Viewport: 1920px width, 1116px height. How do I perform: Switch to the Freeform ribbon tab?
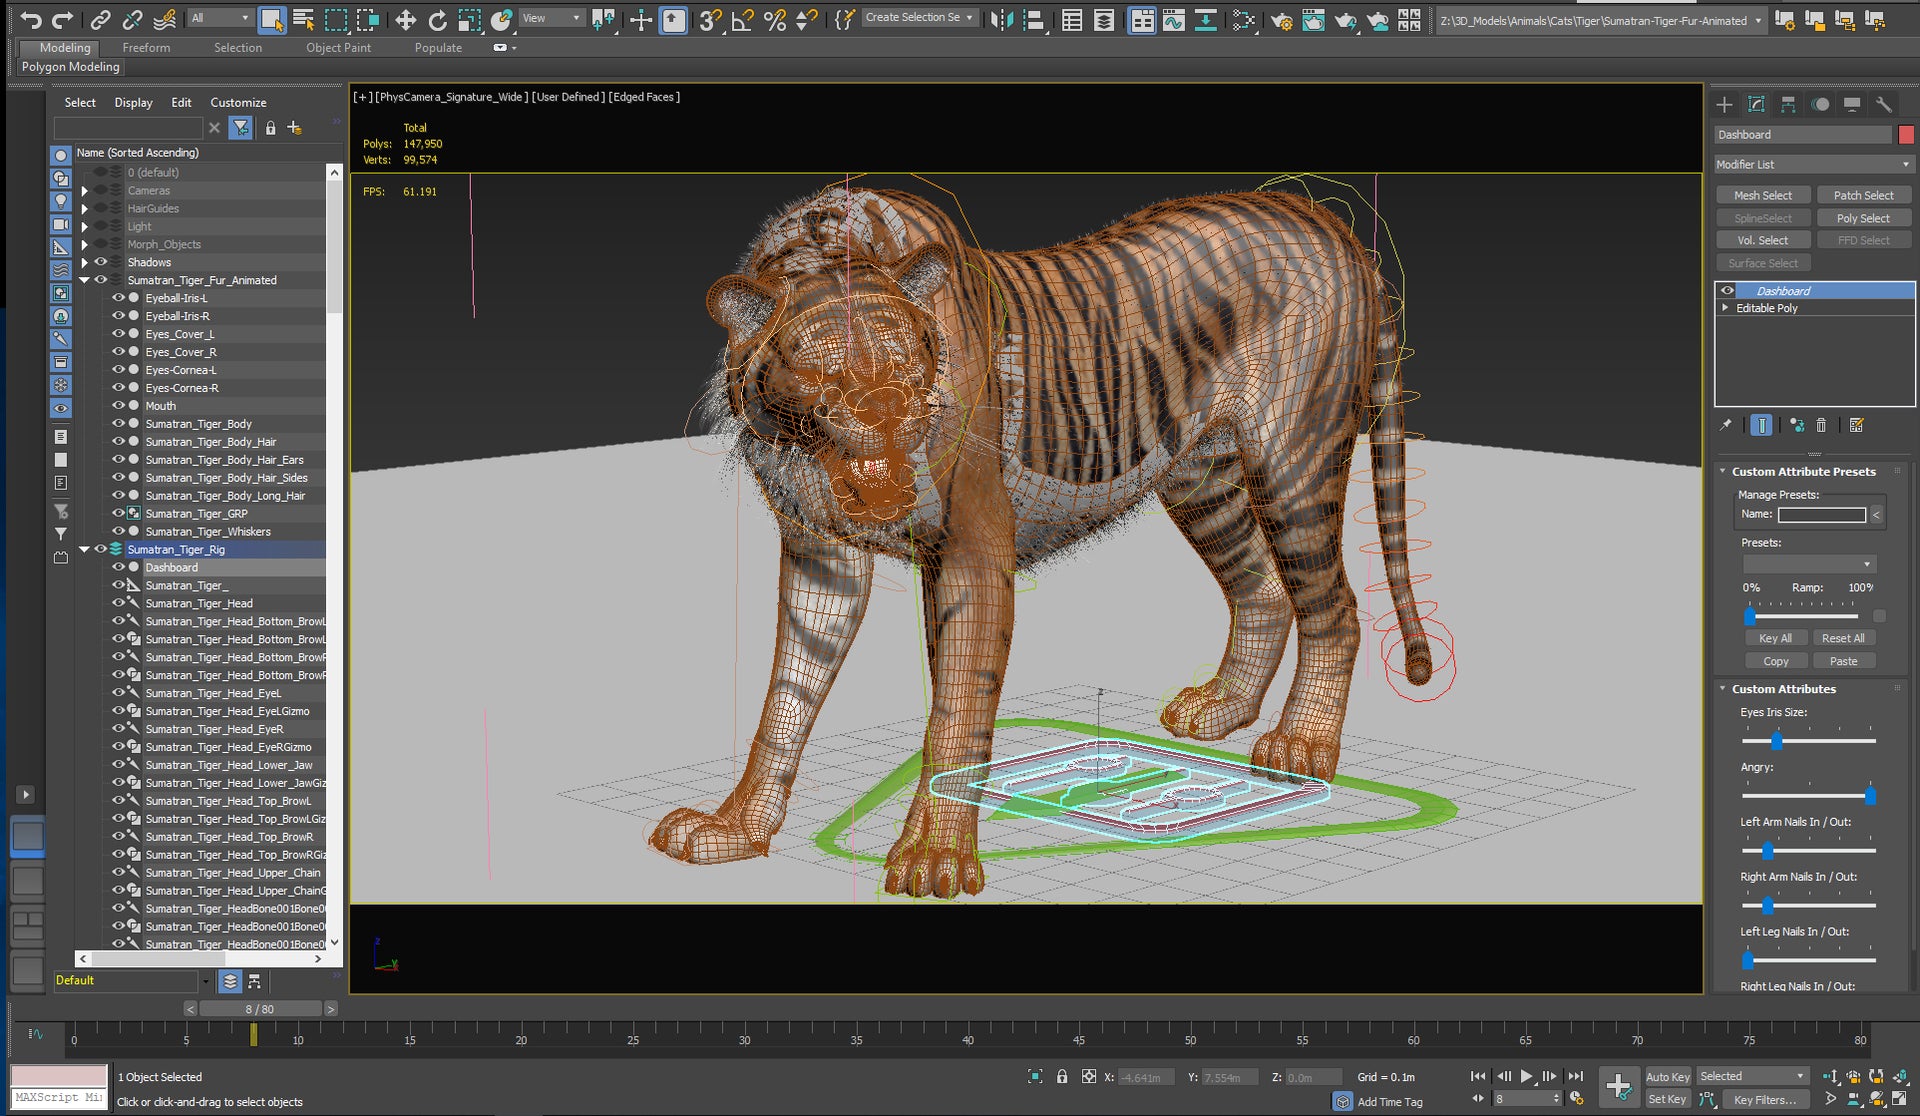(x=146, y=47)
